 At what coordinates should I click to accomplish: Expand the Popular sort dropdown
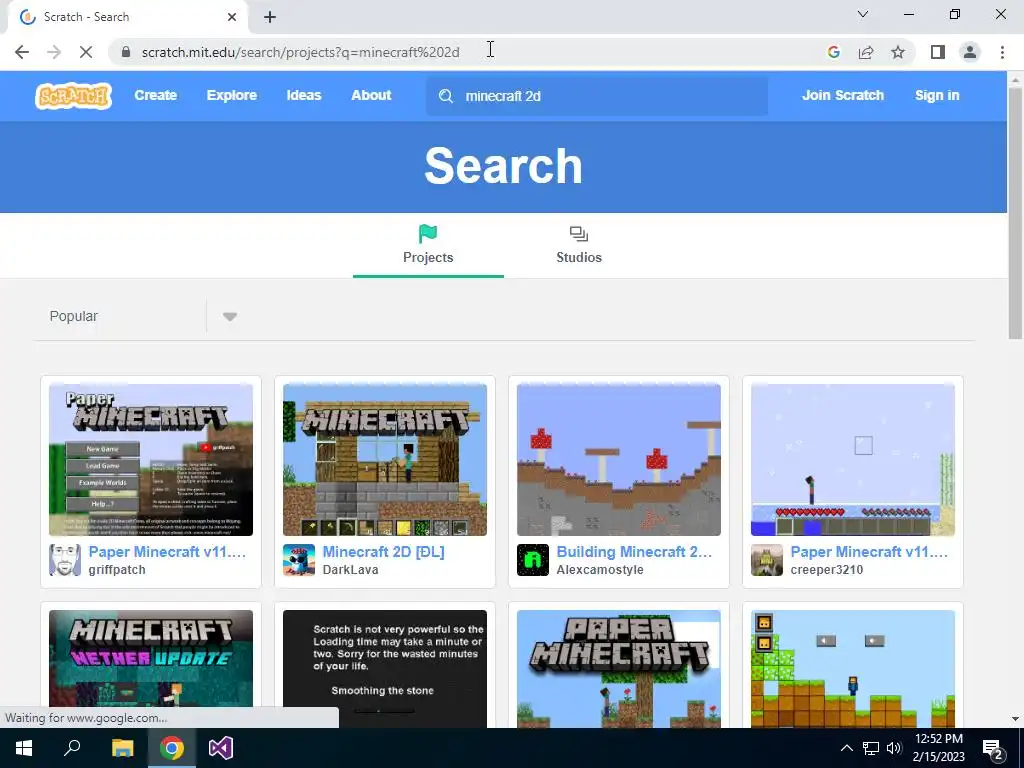tap(144, 316)
